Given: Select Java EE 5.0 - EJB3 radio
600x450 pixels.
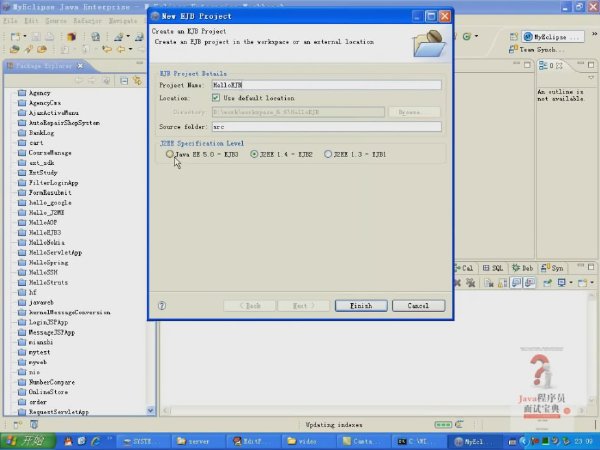Looking at the screenshot, I should pos(169,154).
